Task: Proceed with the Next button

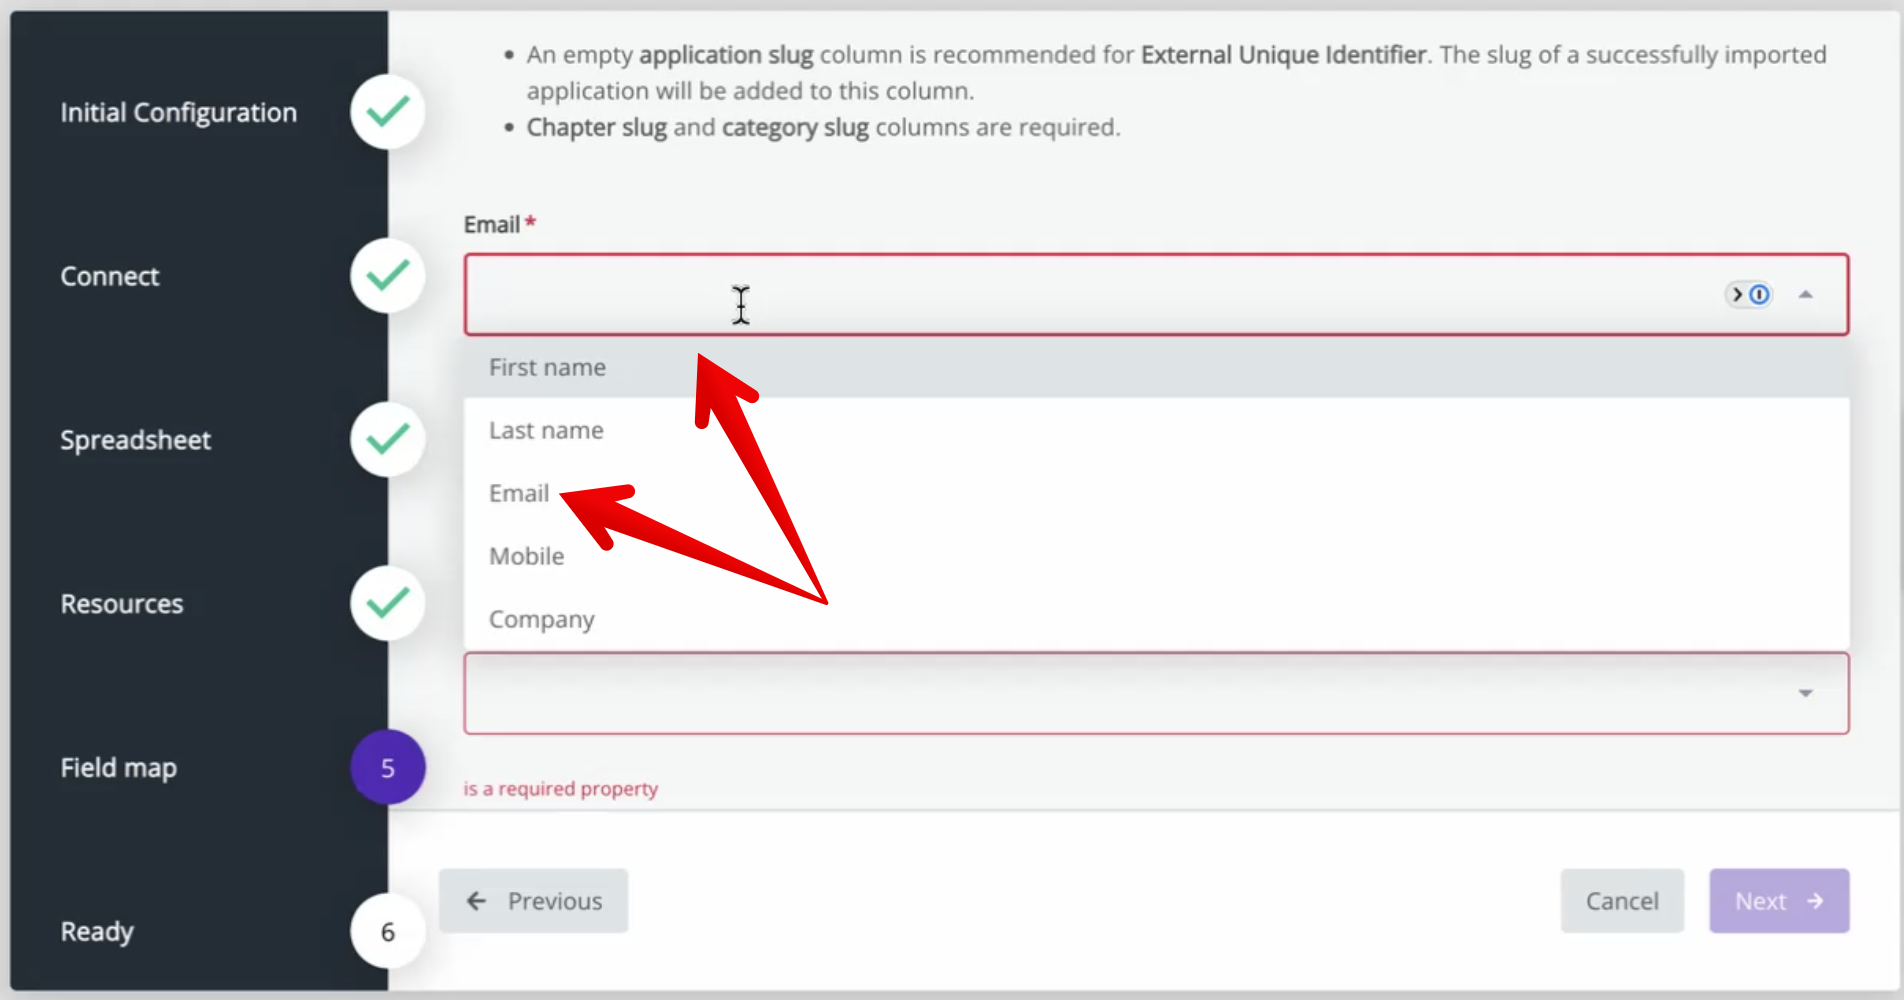Action: tap(1778, 901)
